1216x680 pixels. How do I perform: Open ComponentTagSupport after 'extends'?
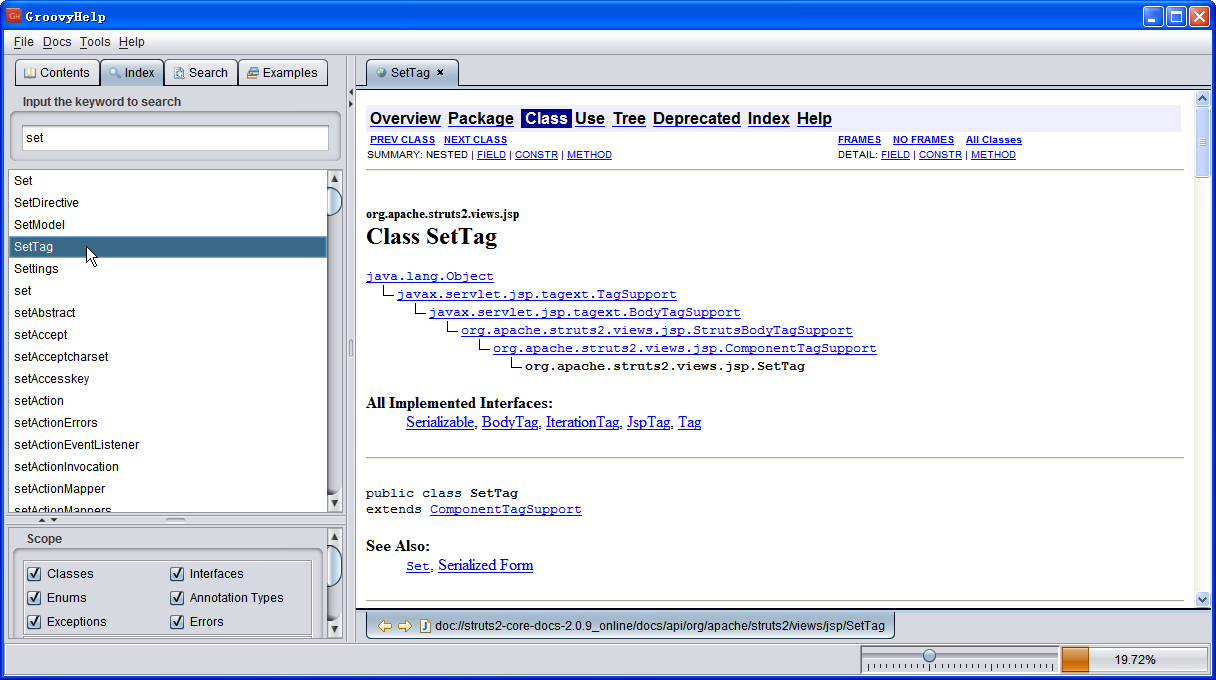[x=506, y=509]
